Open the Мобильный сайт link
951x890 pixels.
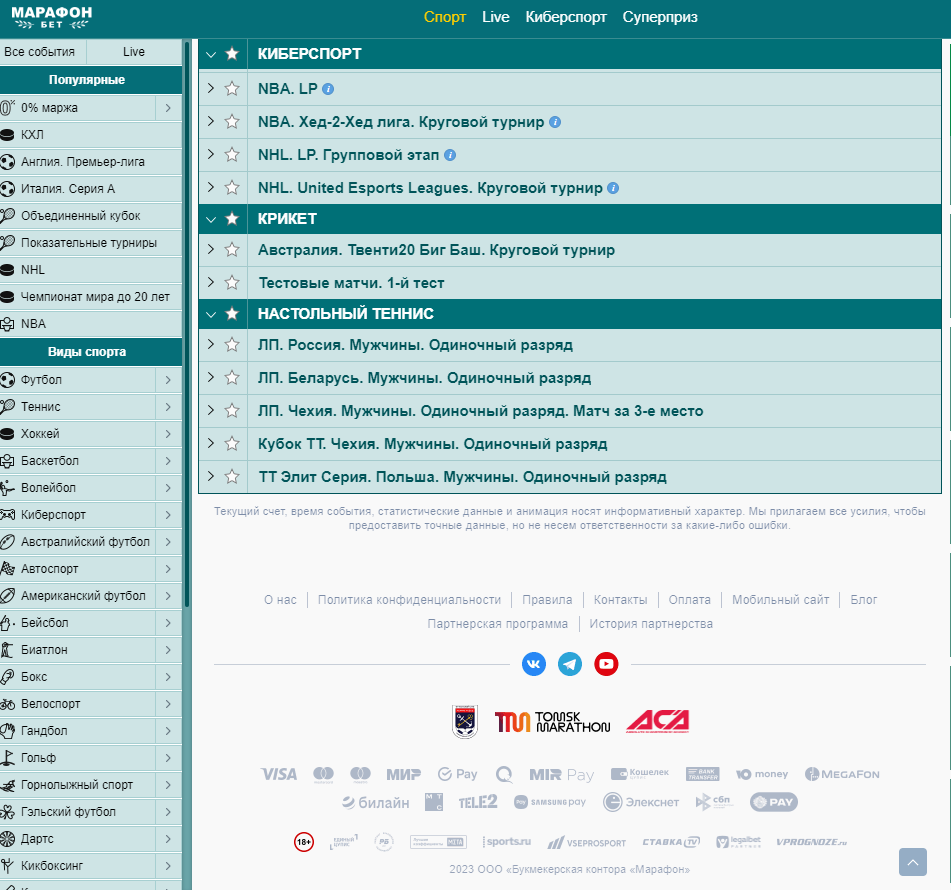pos(781,599)
